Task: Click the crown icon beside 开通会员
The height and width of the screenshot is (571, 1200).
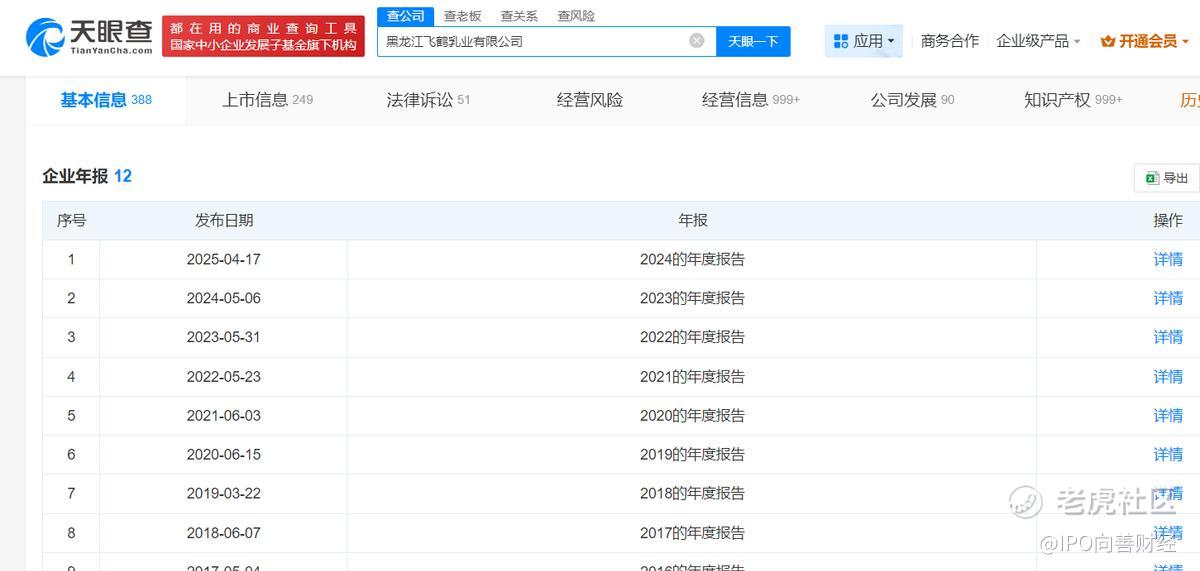Action: click(1108, 42)
